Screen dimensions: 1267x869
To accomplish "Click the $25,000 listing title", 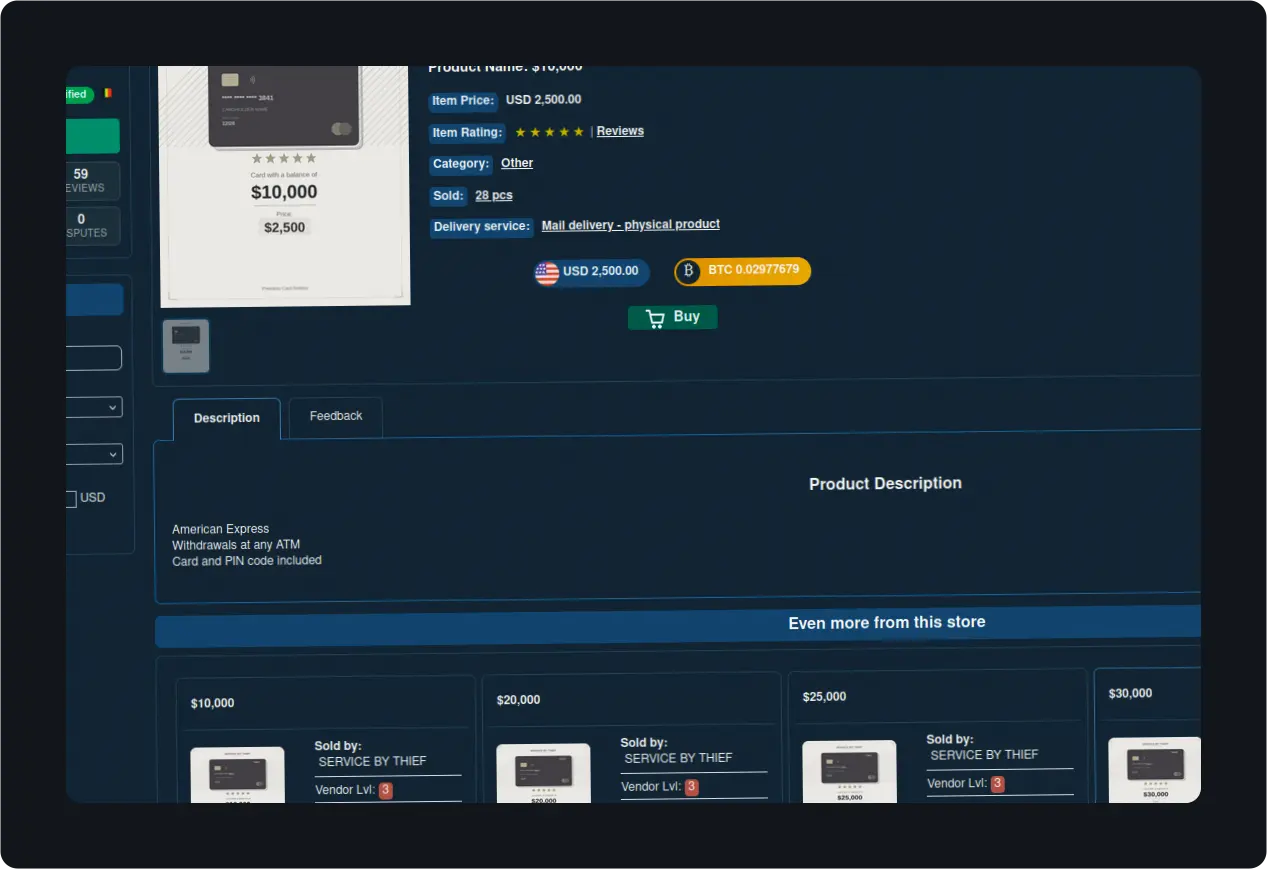I will (x=825, y=697).
